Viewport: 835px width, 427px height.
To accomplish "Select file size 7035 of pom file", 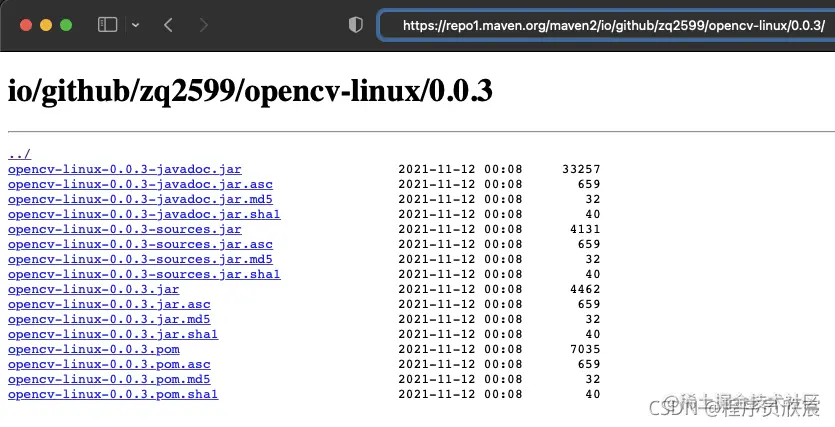I will tap(585, 349).
